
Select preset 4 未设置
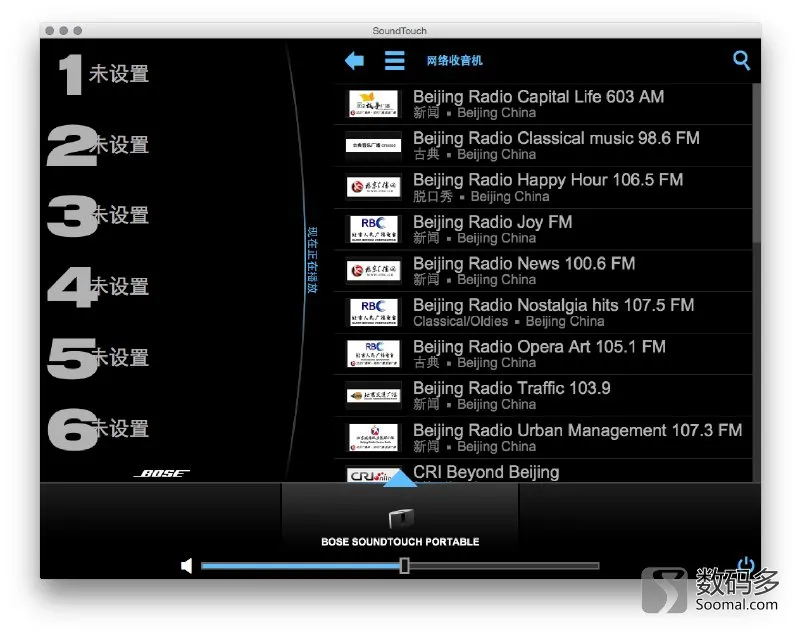(x=98, y=287)
